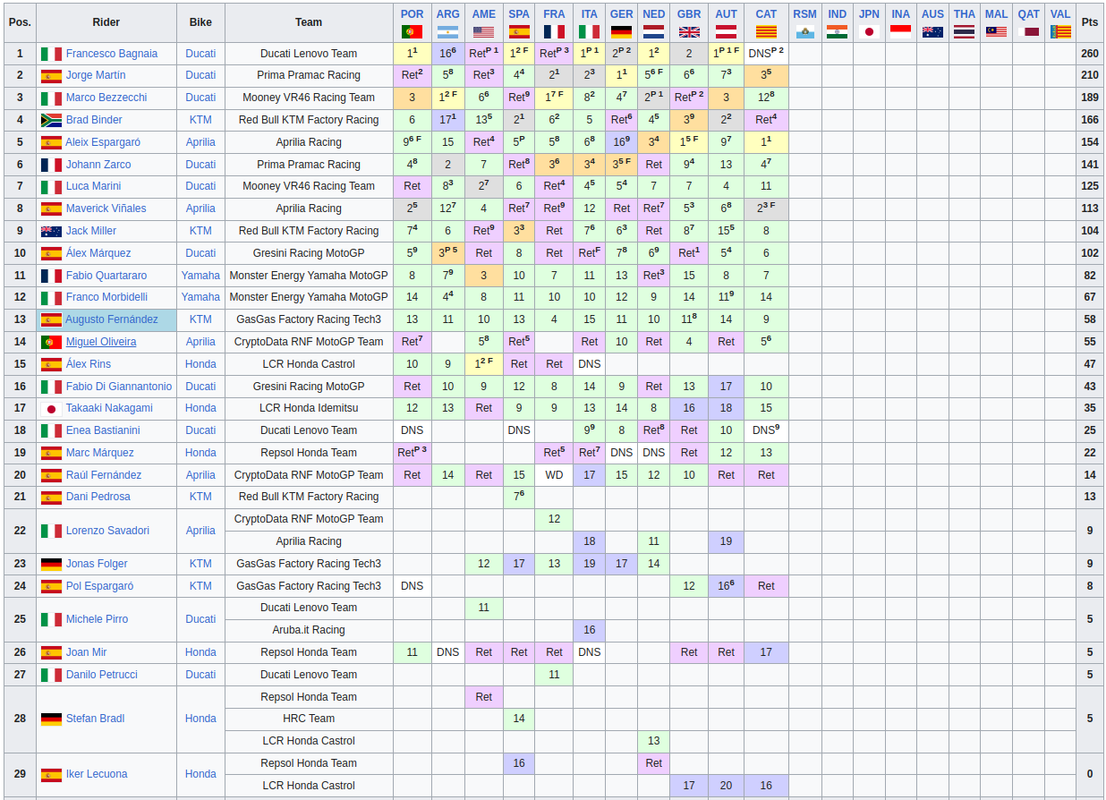Viewport: 1106px width, 800px height.
Task: Open the RSM race column header link
Action: point(805,14)
